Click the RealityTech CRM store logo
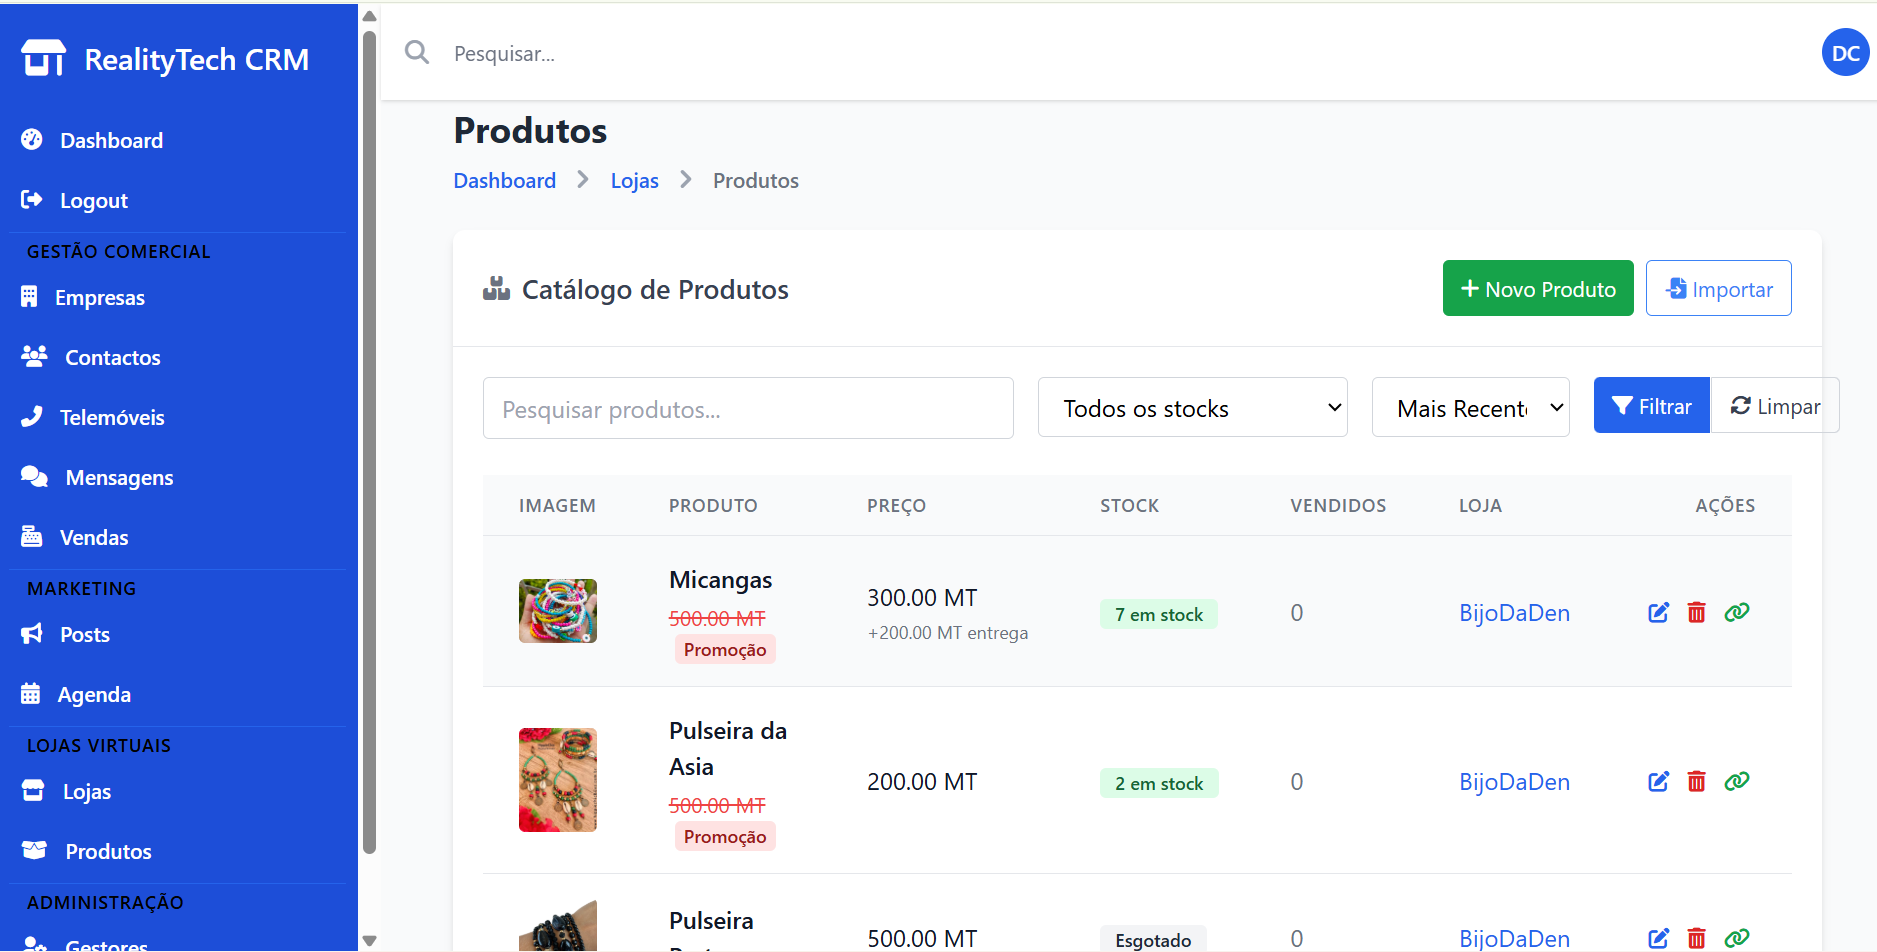Image resolution: width=1877 pixels, height=952 pixels. point(44,59)
